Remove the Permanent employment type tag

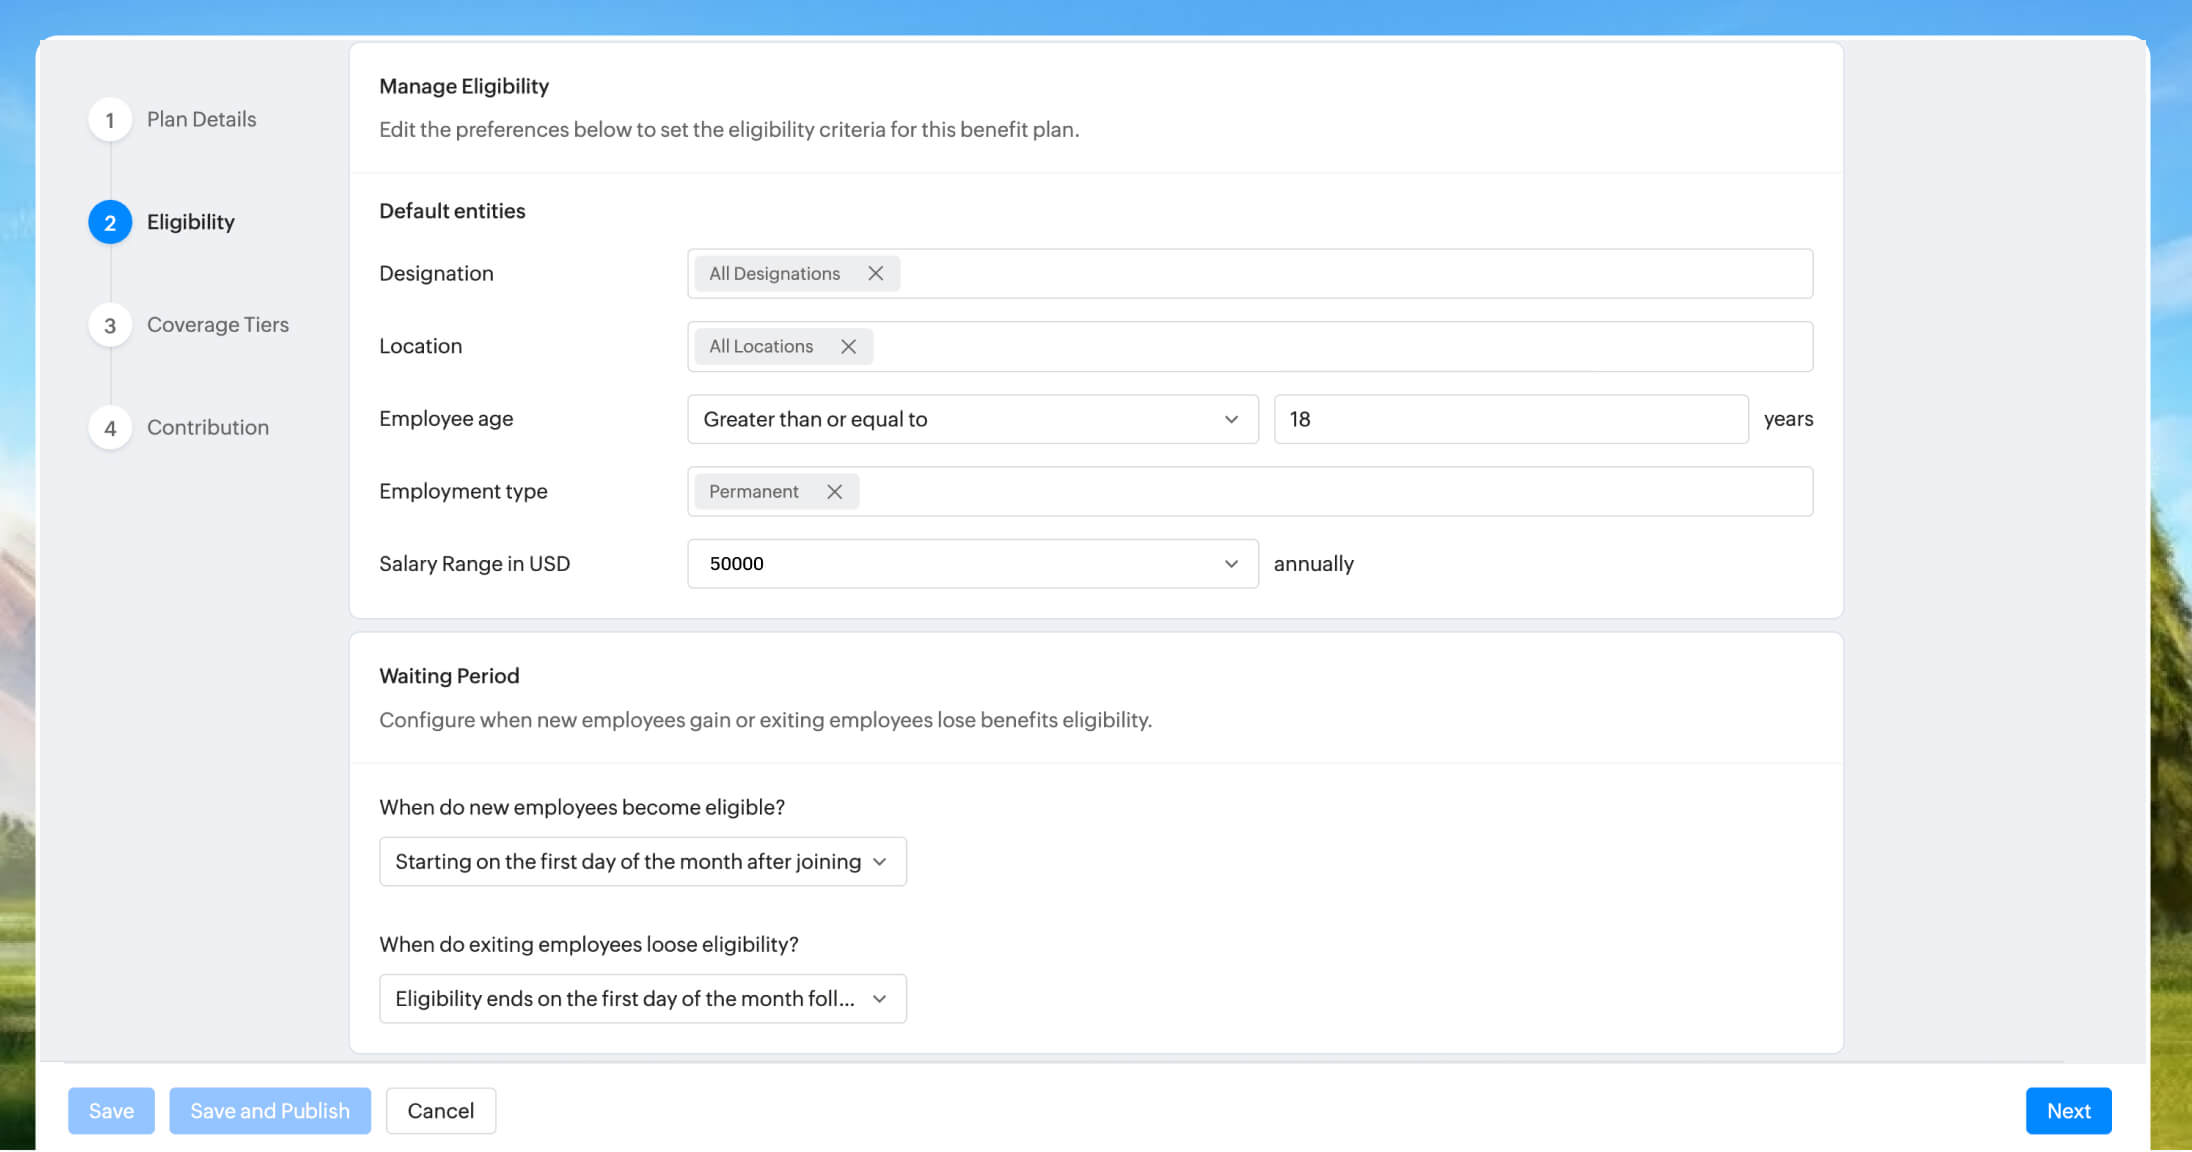[834, 491]
